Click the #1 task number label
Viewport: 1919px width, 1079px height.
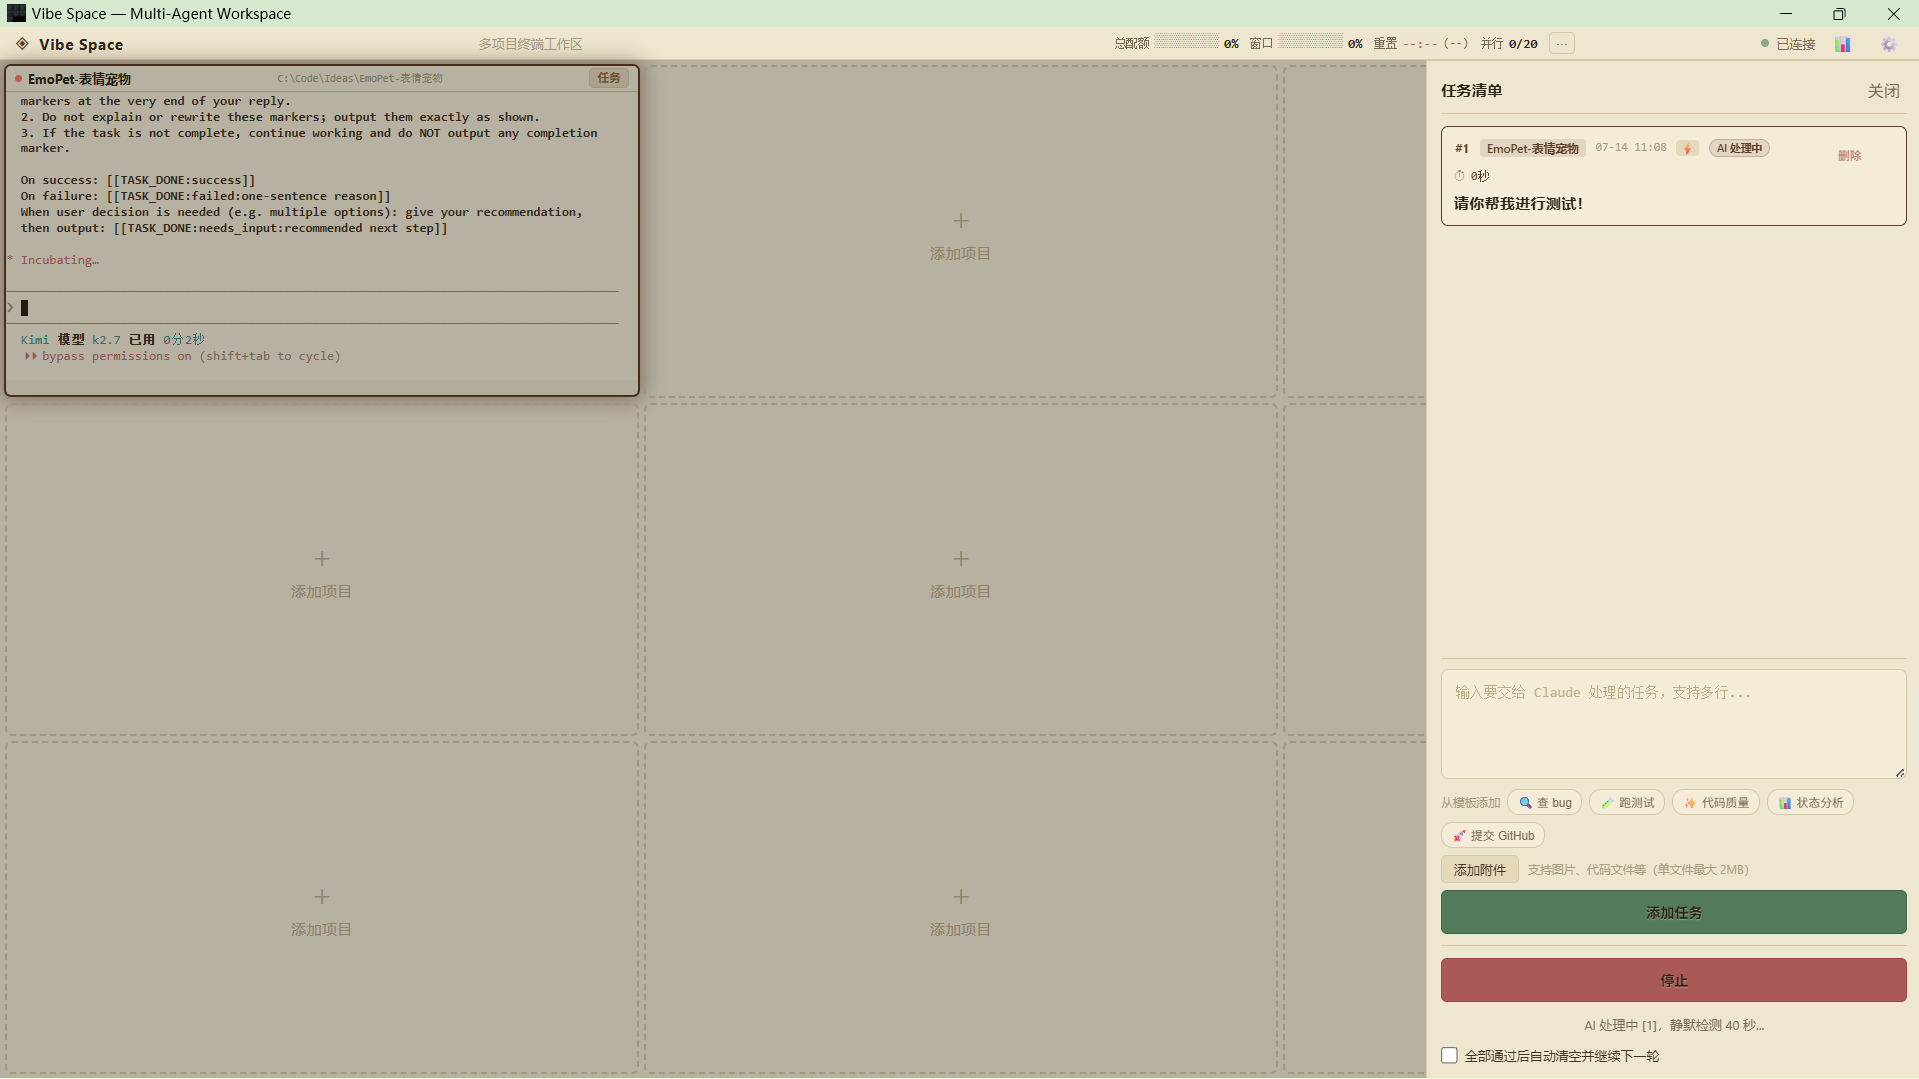pyautogui.click(x=1461, y=148)
